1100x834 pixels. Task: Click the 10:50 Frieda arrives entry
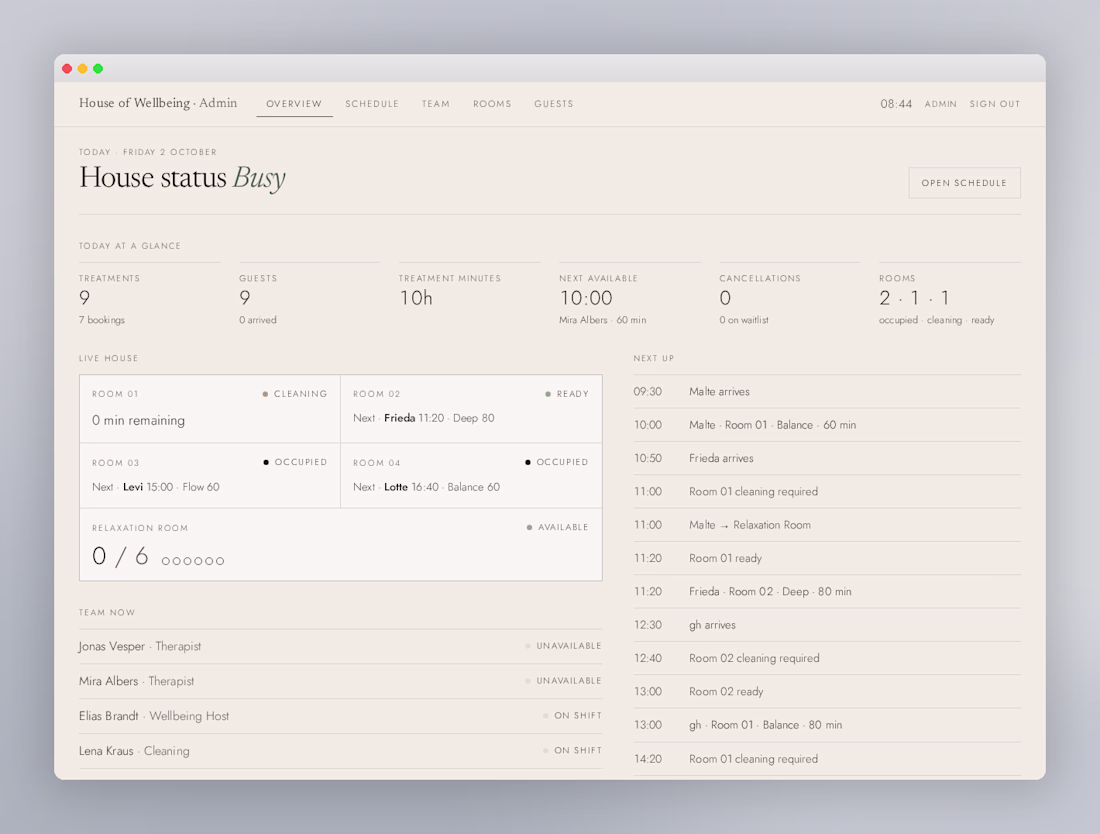click(x=827, y=458)
